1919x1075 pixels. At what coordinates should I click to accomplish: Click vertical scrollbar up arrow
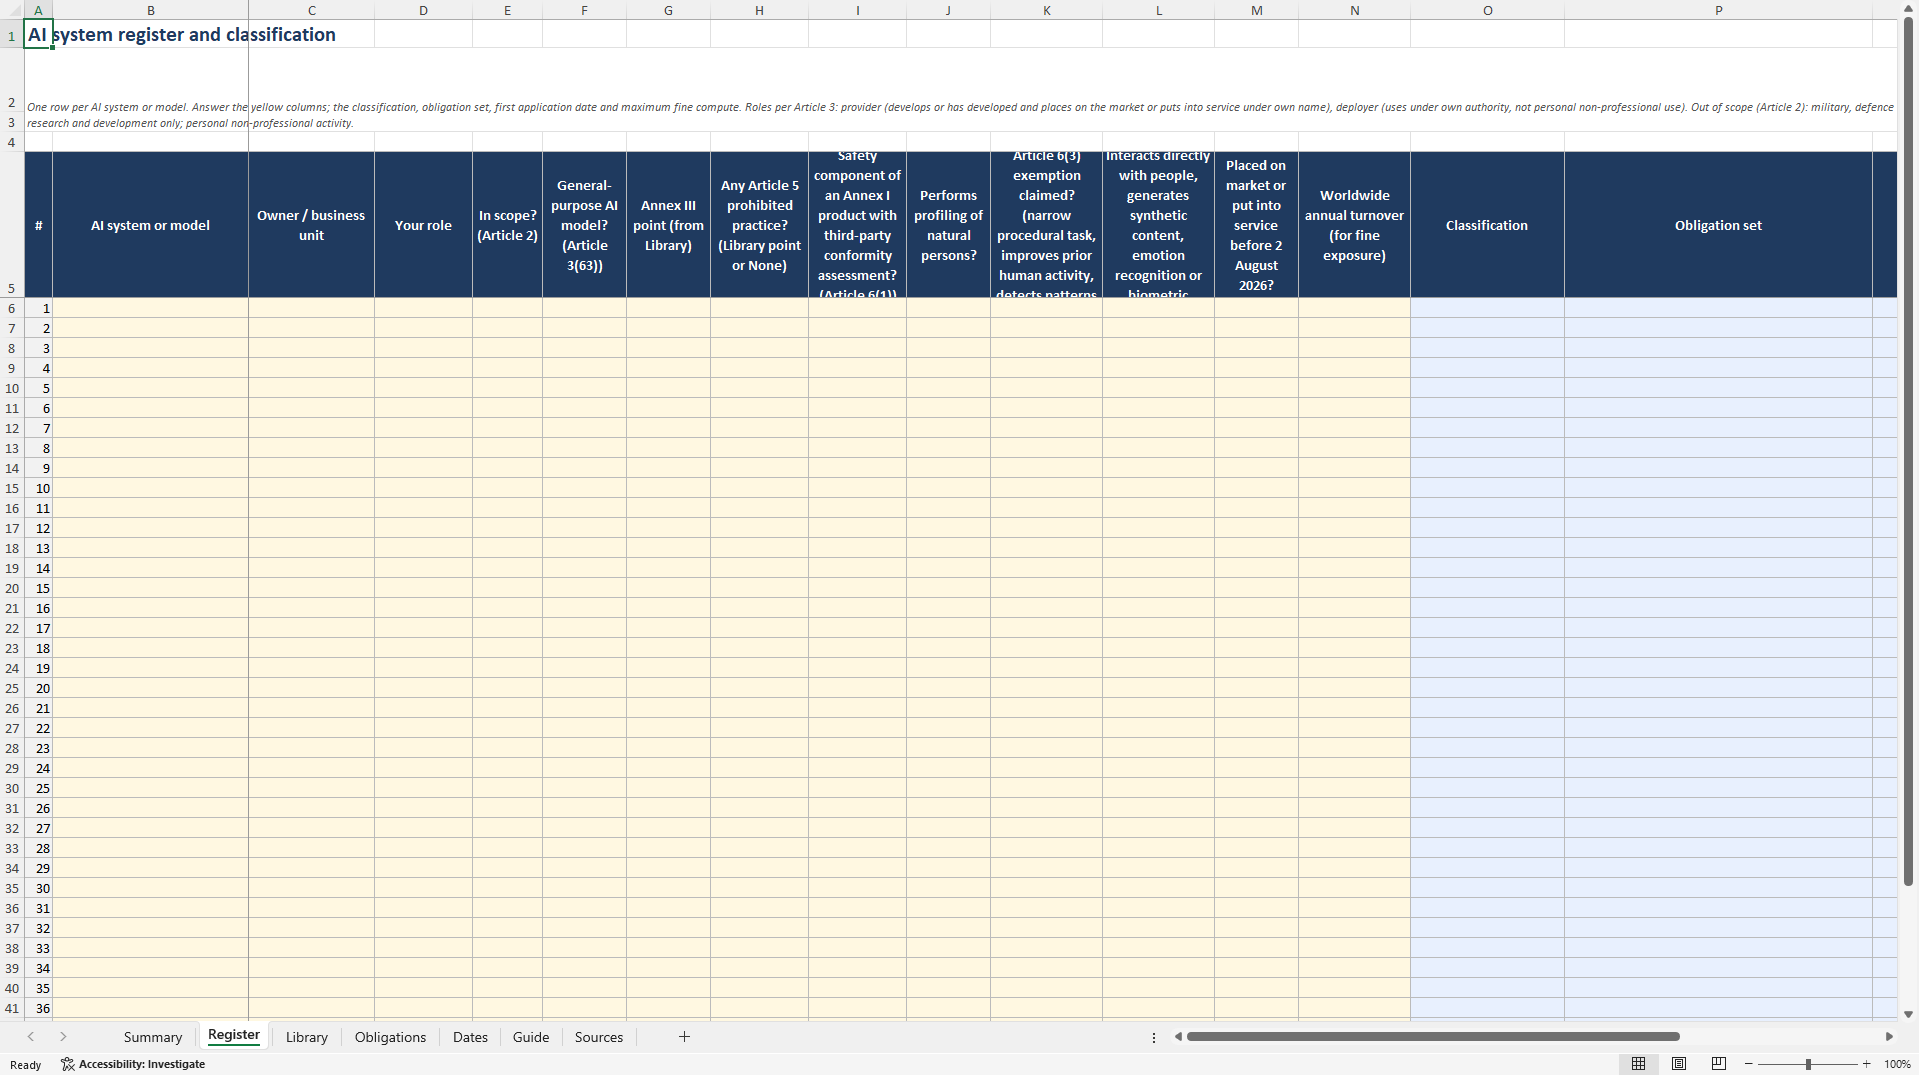(1908, 8)
